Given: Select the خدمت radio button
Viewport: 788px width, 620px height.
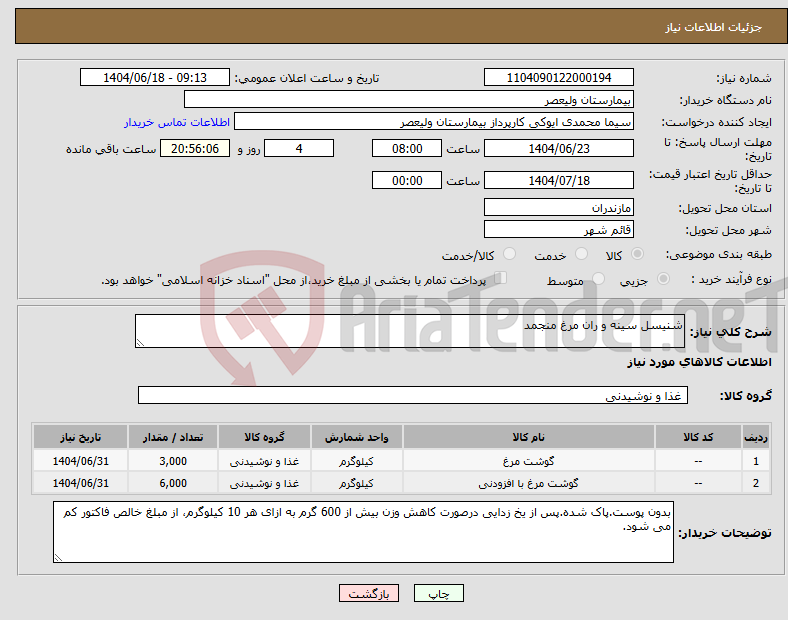Looking at the screenshot, I should click(x=581, y=254).
